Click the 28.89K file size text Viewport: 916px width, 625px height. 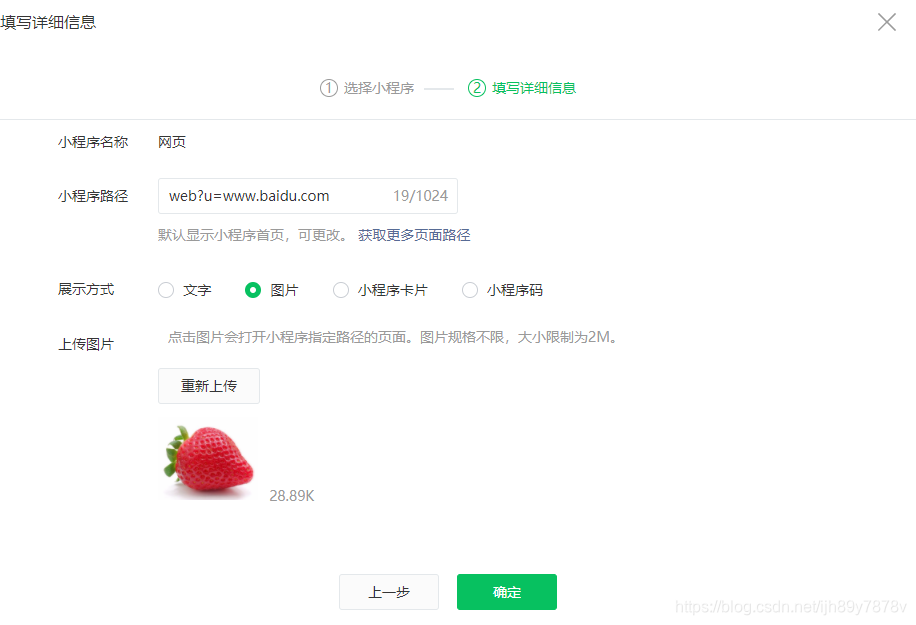[x=292, y=496]
